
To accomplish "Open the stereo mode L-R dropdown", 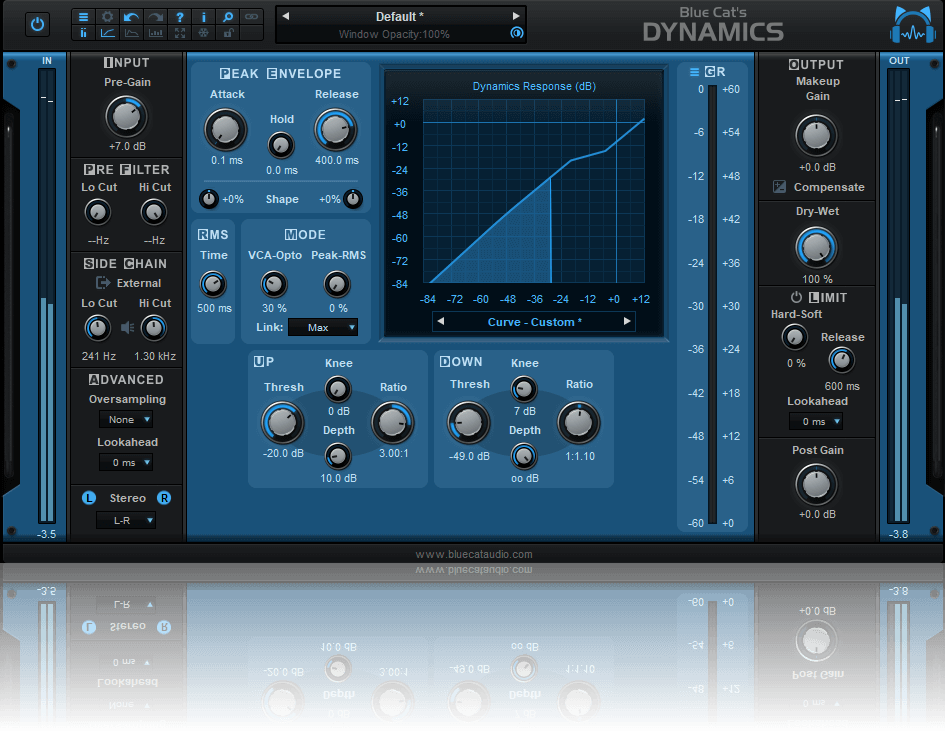I will [x=126, y=520].
